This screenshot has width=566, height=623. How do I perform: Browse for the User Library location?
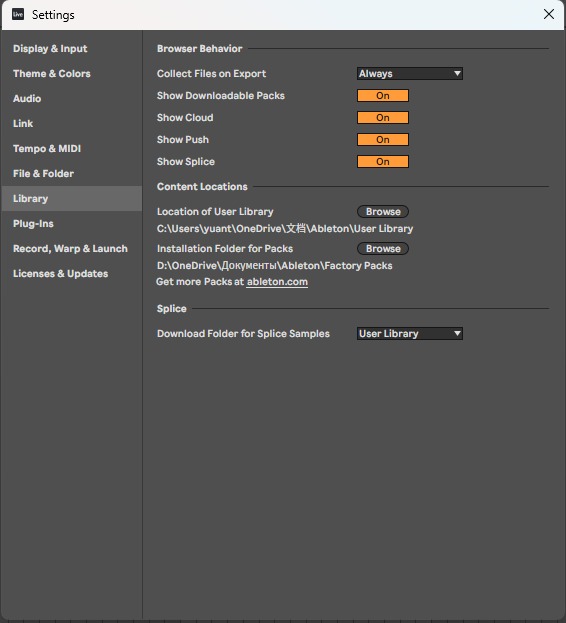point(383,212)
